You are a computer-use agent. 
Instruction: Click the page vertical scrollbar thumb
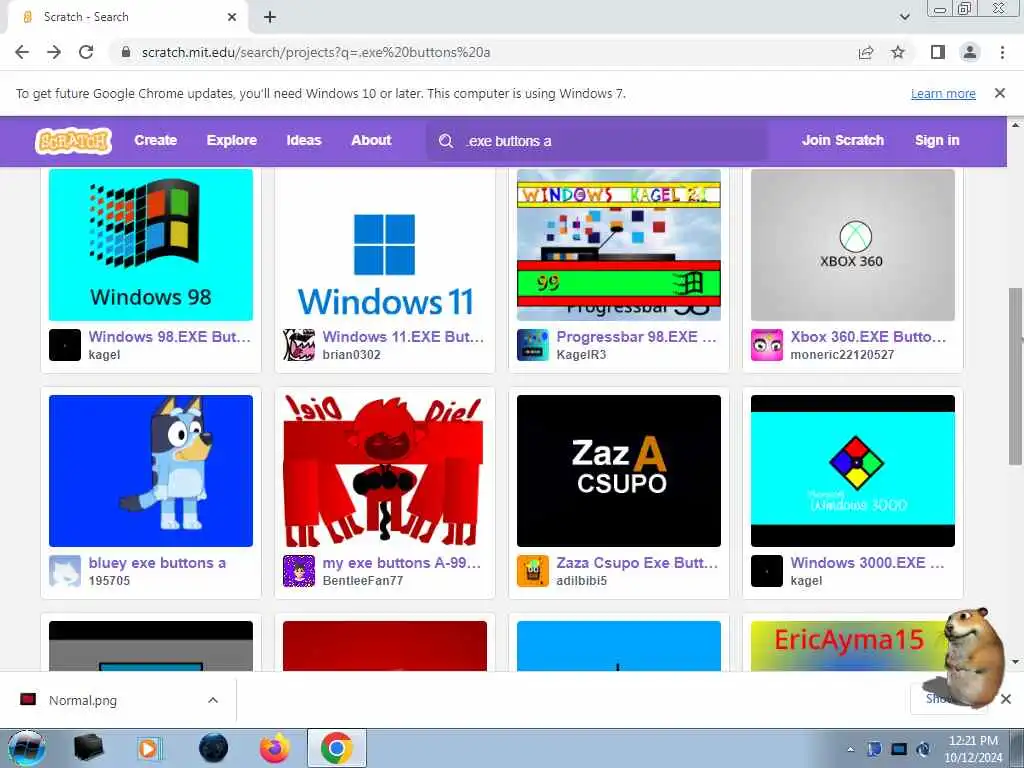tap(1015, 376)
